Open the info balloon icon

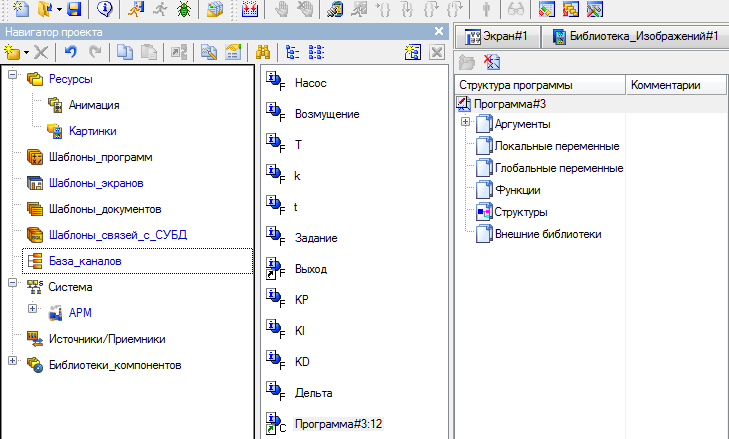(105, 9)
